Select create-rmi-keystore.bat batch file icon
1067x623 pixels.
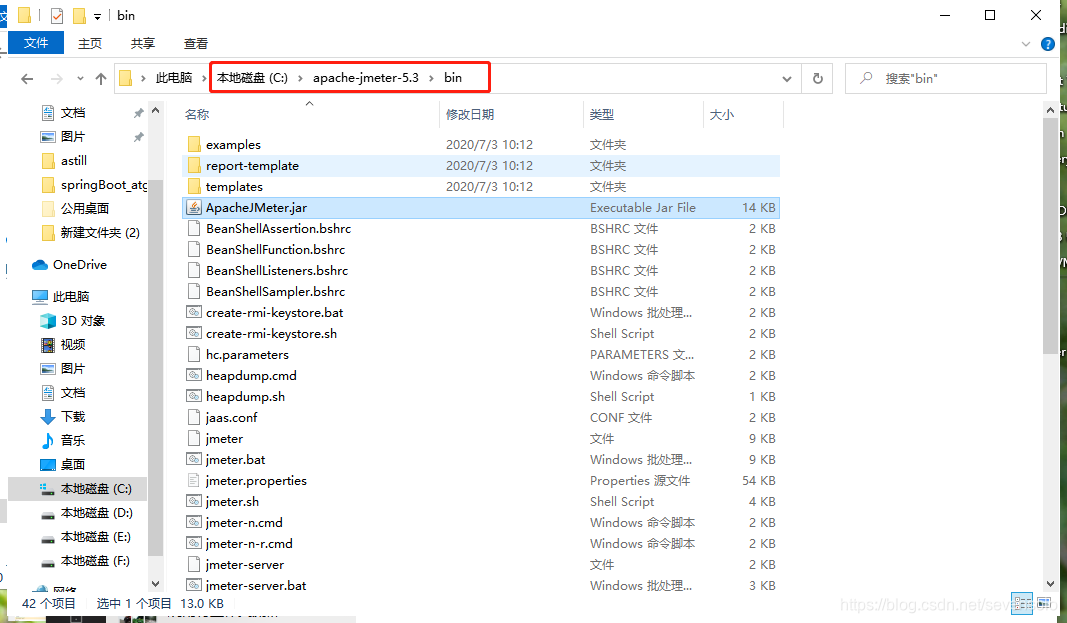click(194, 313)
